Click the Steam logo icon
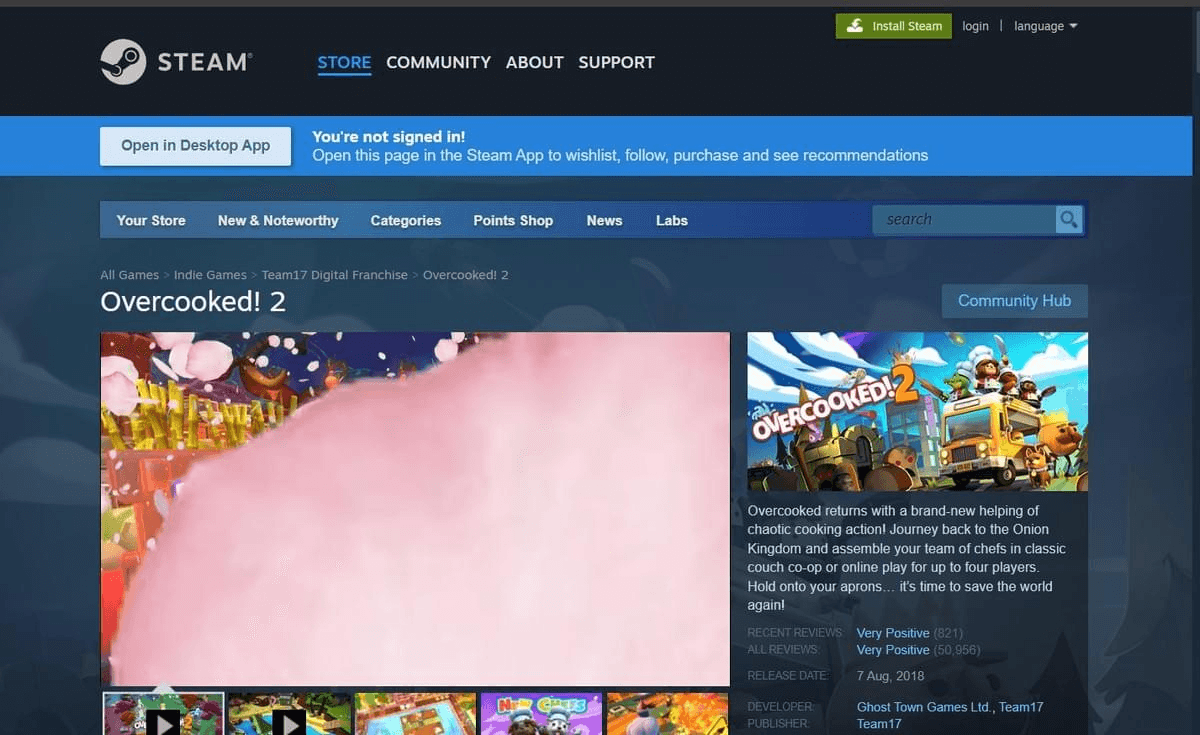1200x735 pixels. click(125, 61)
